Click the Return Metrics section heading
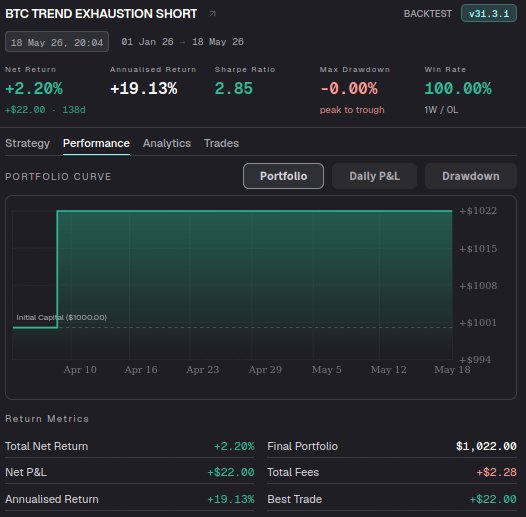Viewport: 526px width, 517px height. click(47, 419)
